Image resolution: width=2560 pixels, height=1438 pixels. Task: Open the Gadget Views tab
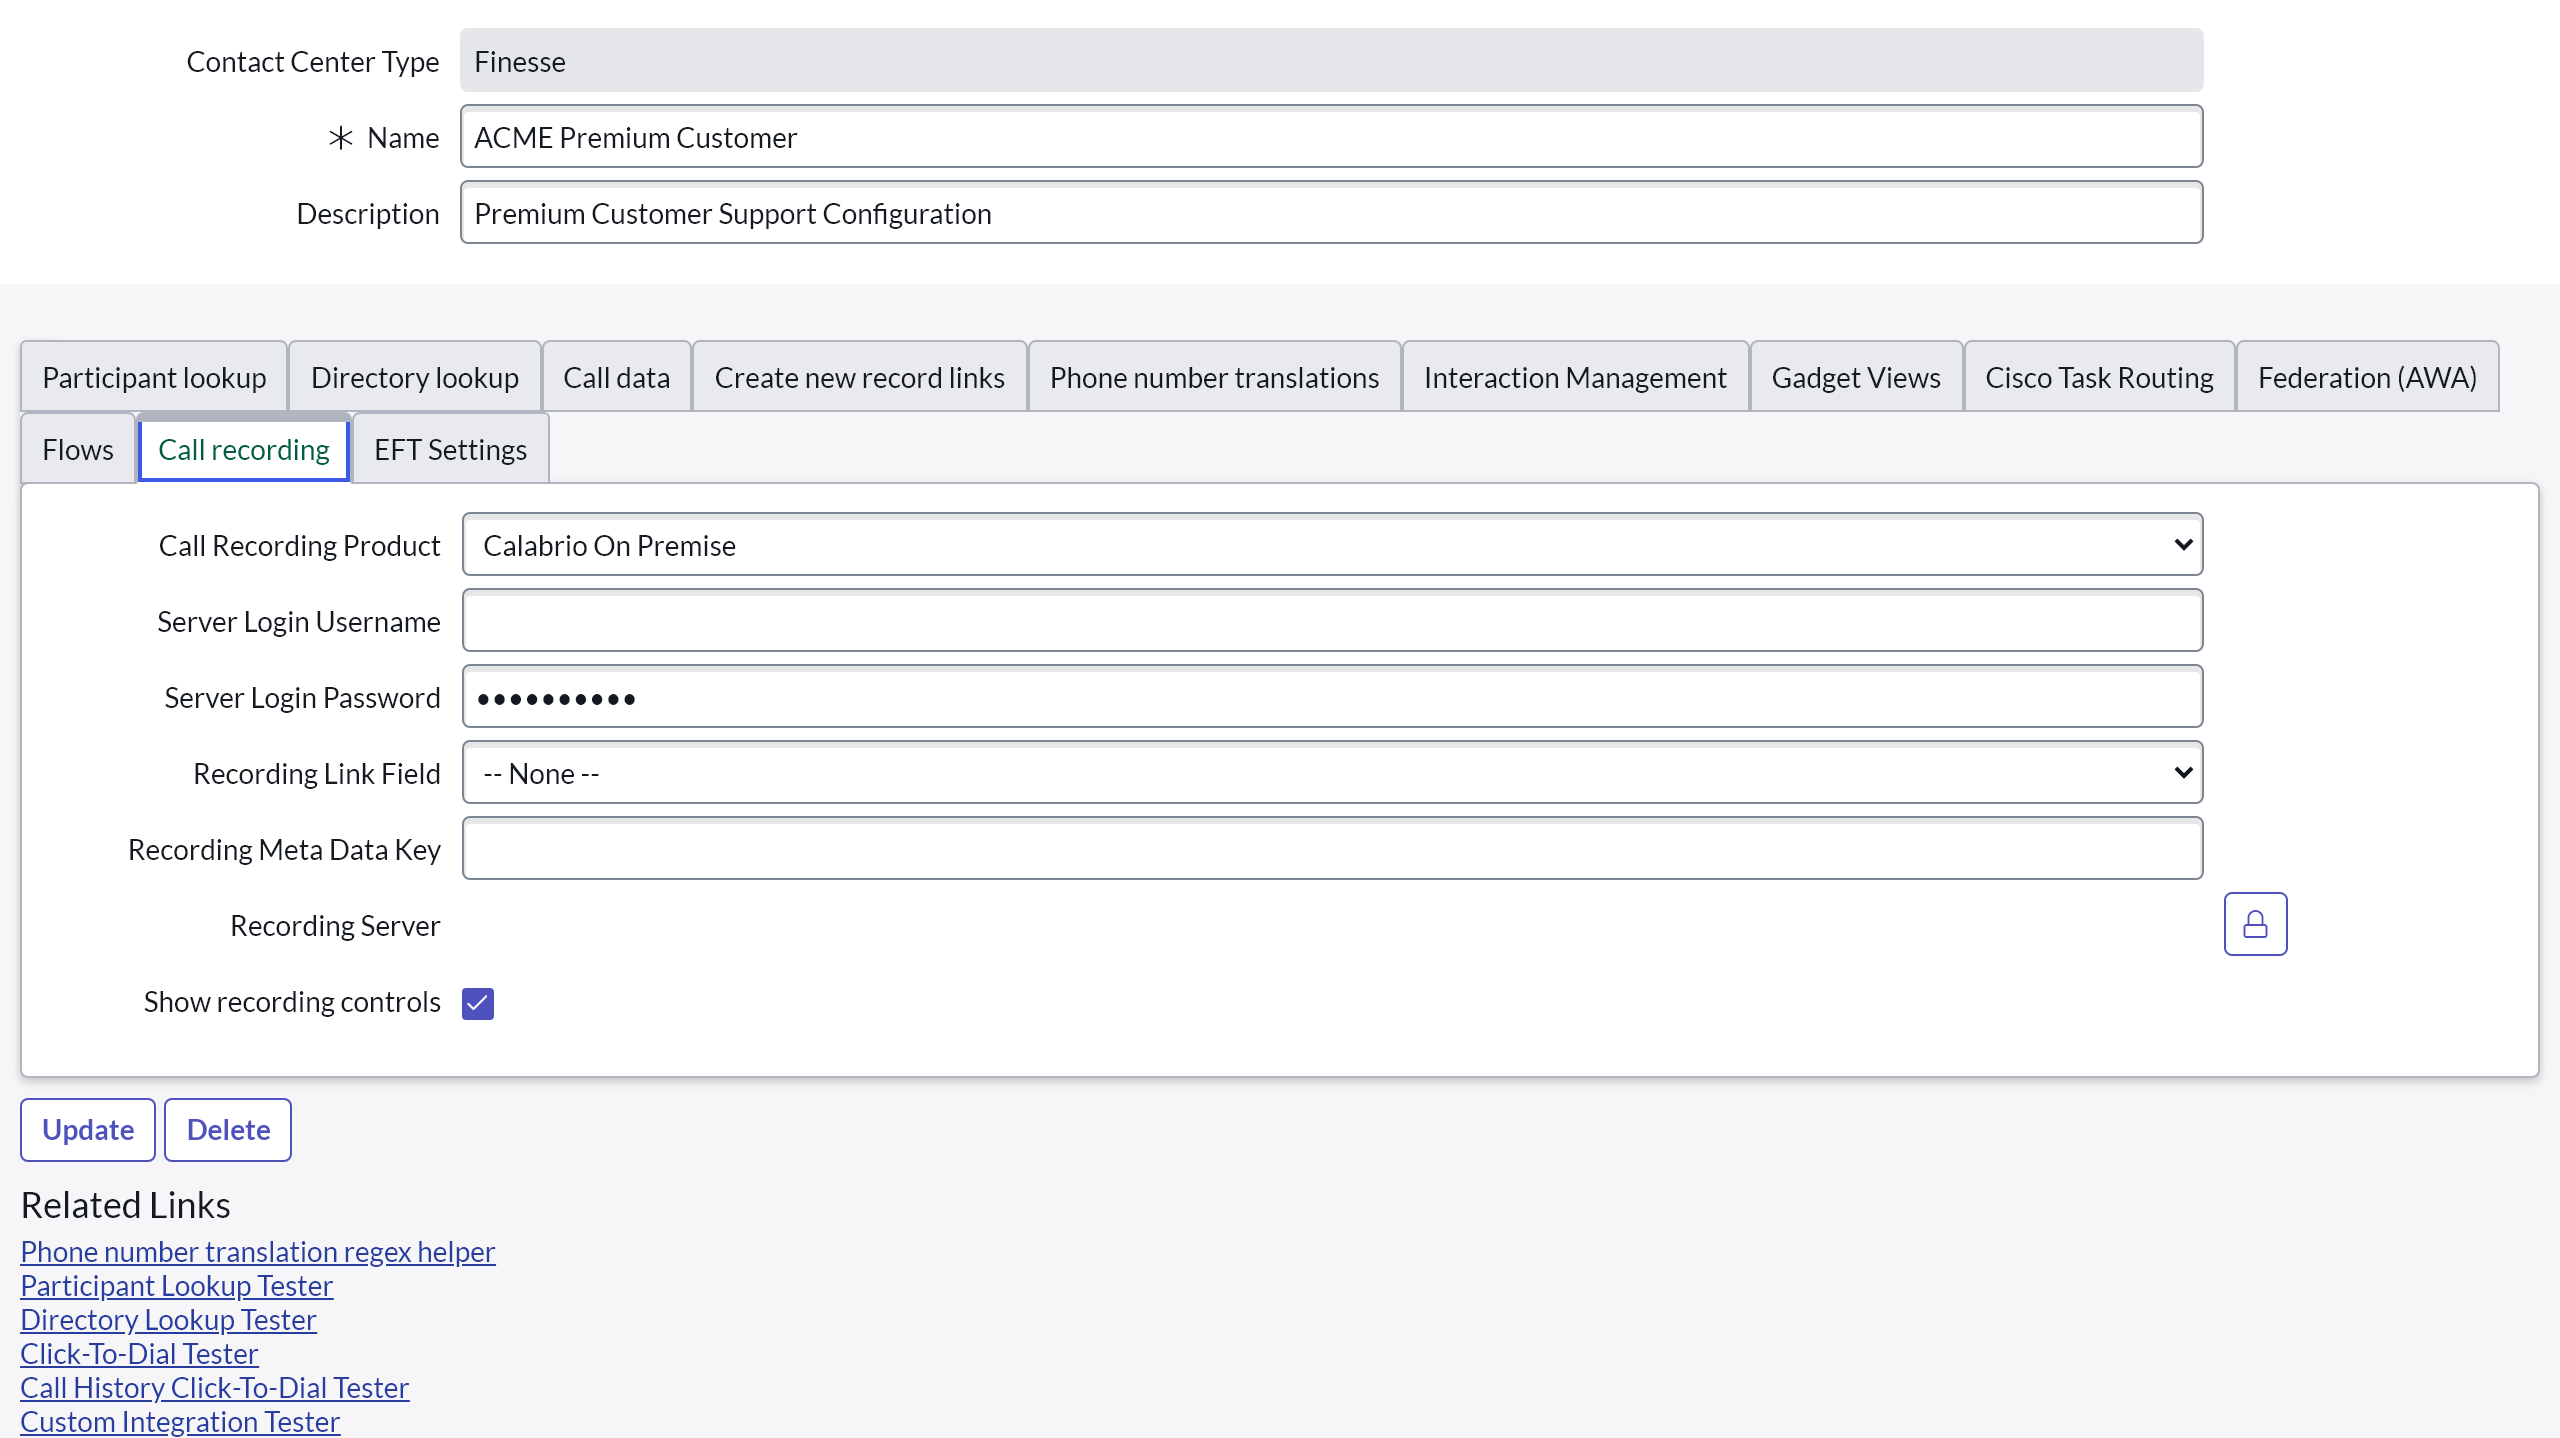tap(1855, 377)
